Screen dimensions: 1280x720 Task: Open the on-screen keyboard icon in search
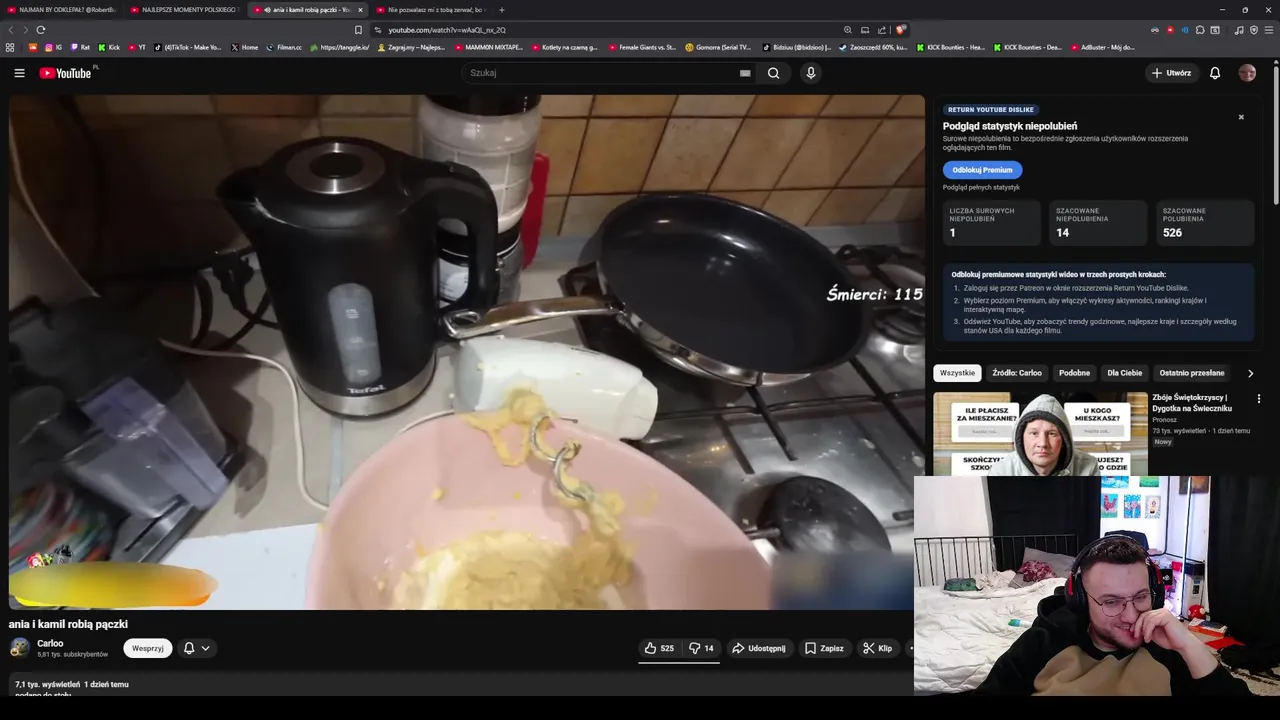(x=745, y=73)
